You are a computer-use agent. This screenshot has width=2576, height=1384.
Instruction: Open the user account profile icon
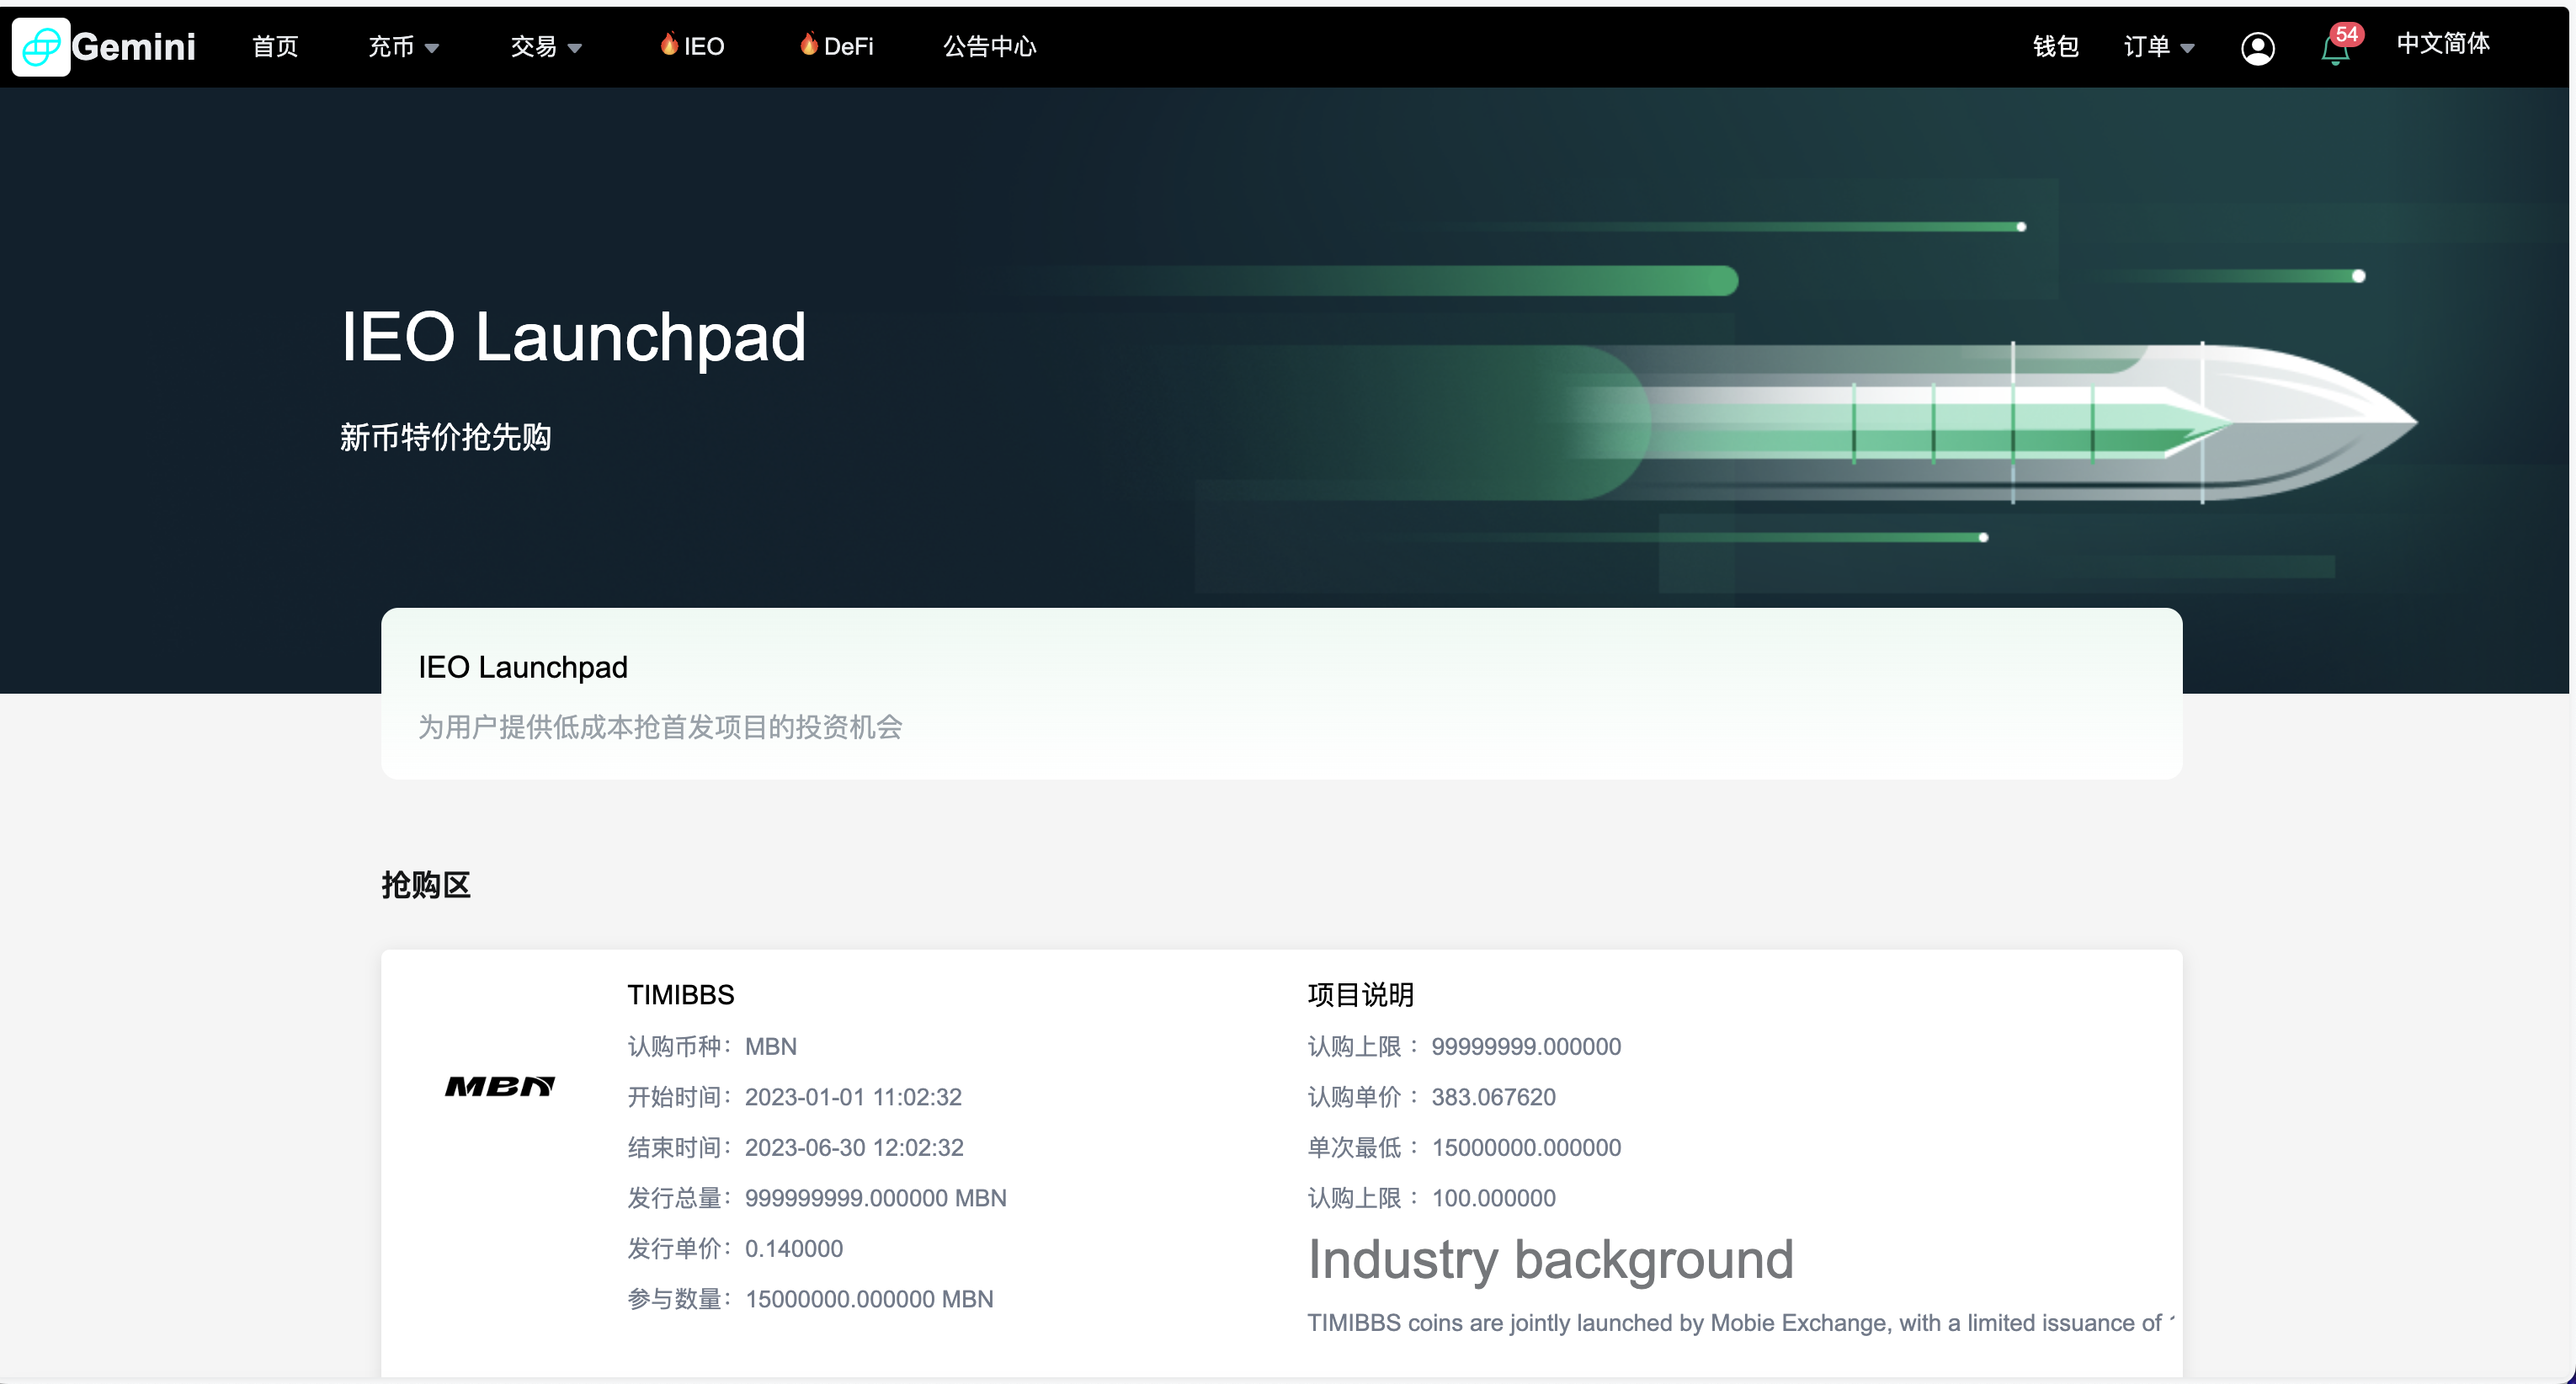(2257, 47)
